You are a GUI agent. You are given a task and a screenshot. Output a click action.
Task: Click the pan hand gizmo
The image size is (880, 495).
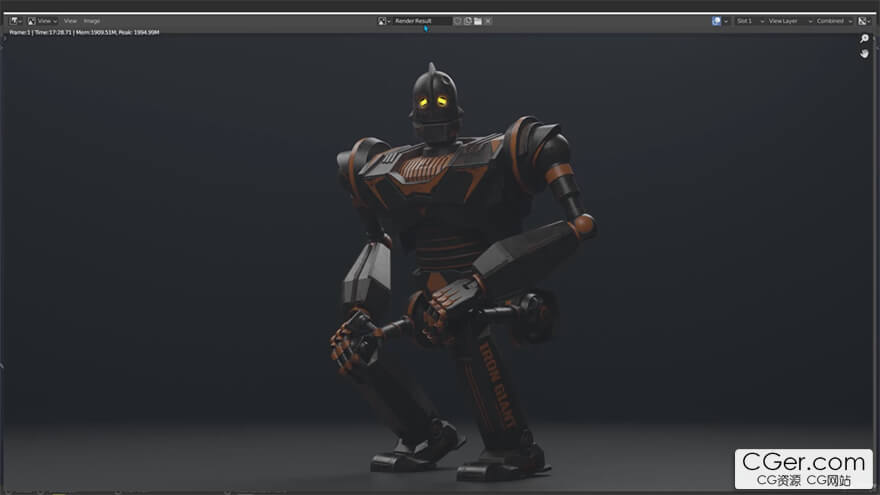click(864, 53)
